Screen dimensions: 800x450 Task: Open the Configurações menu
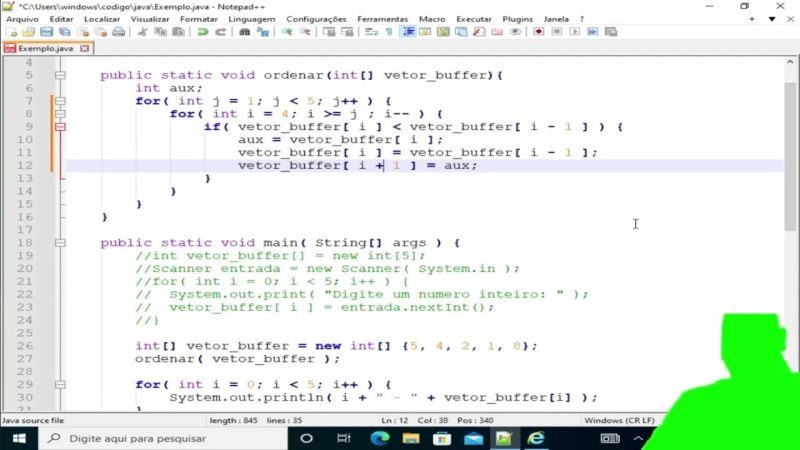(x=316, y=19)
